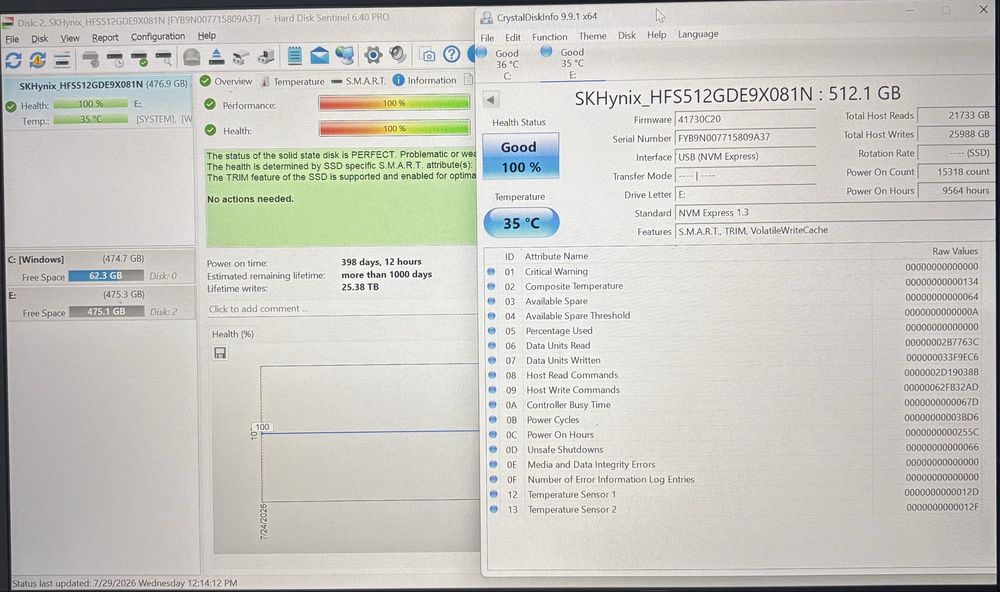
Task: Open the Function menu in CrystalDiskInfo
Action: (550, 37)
